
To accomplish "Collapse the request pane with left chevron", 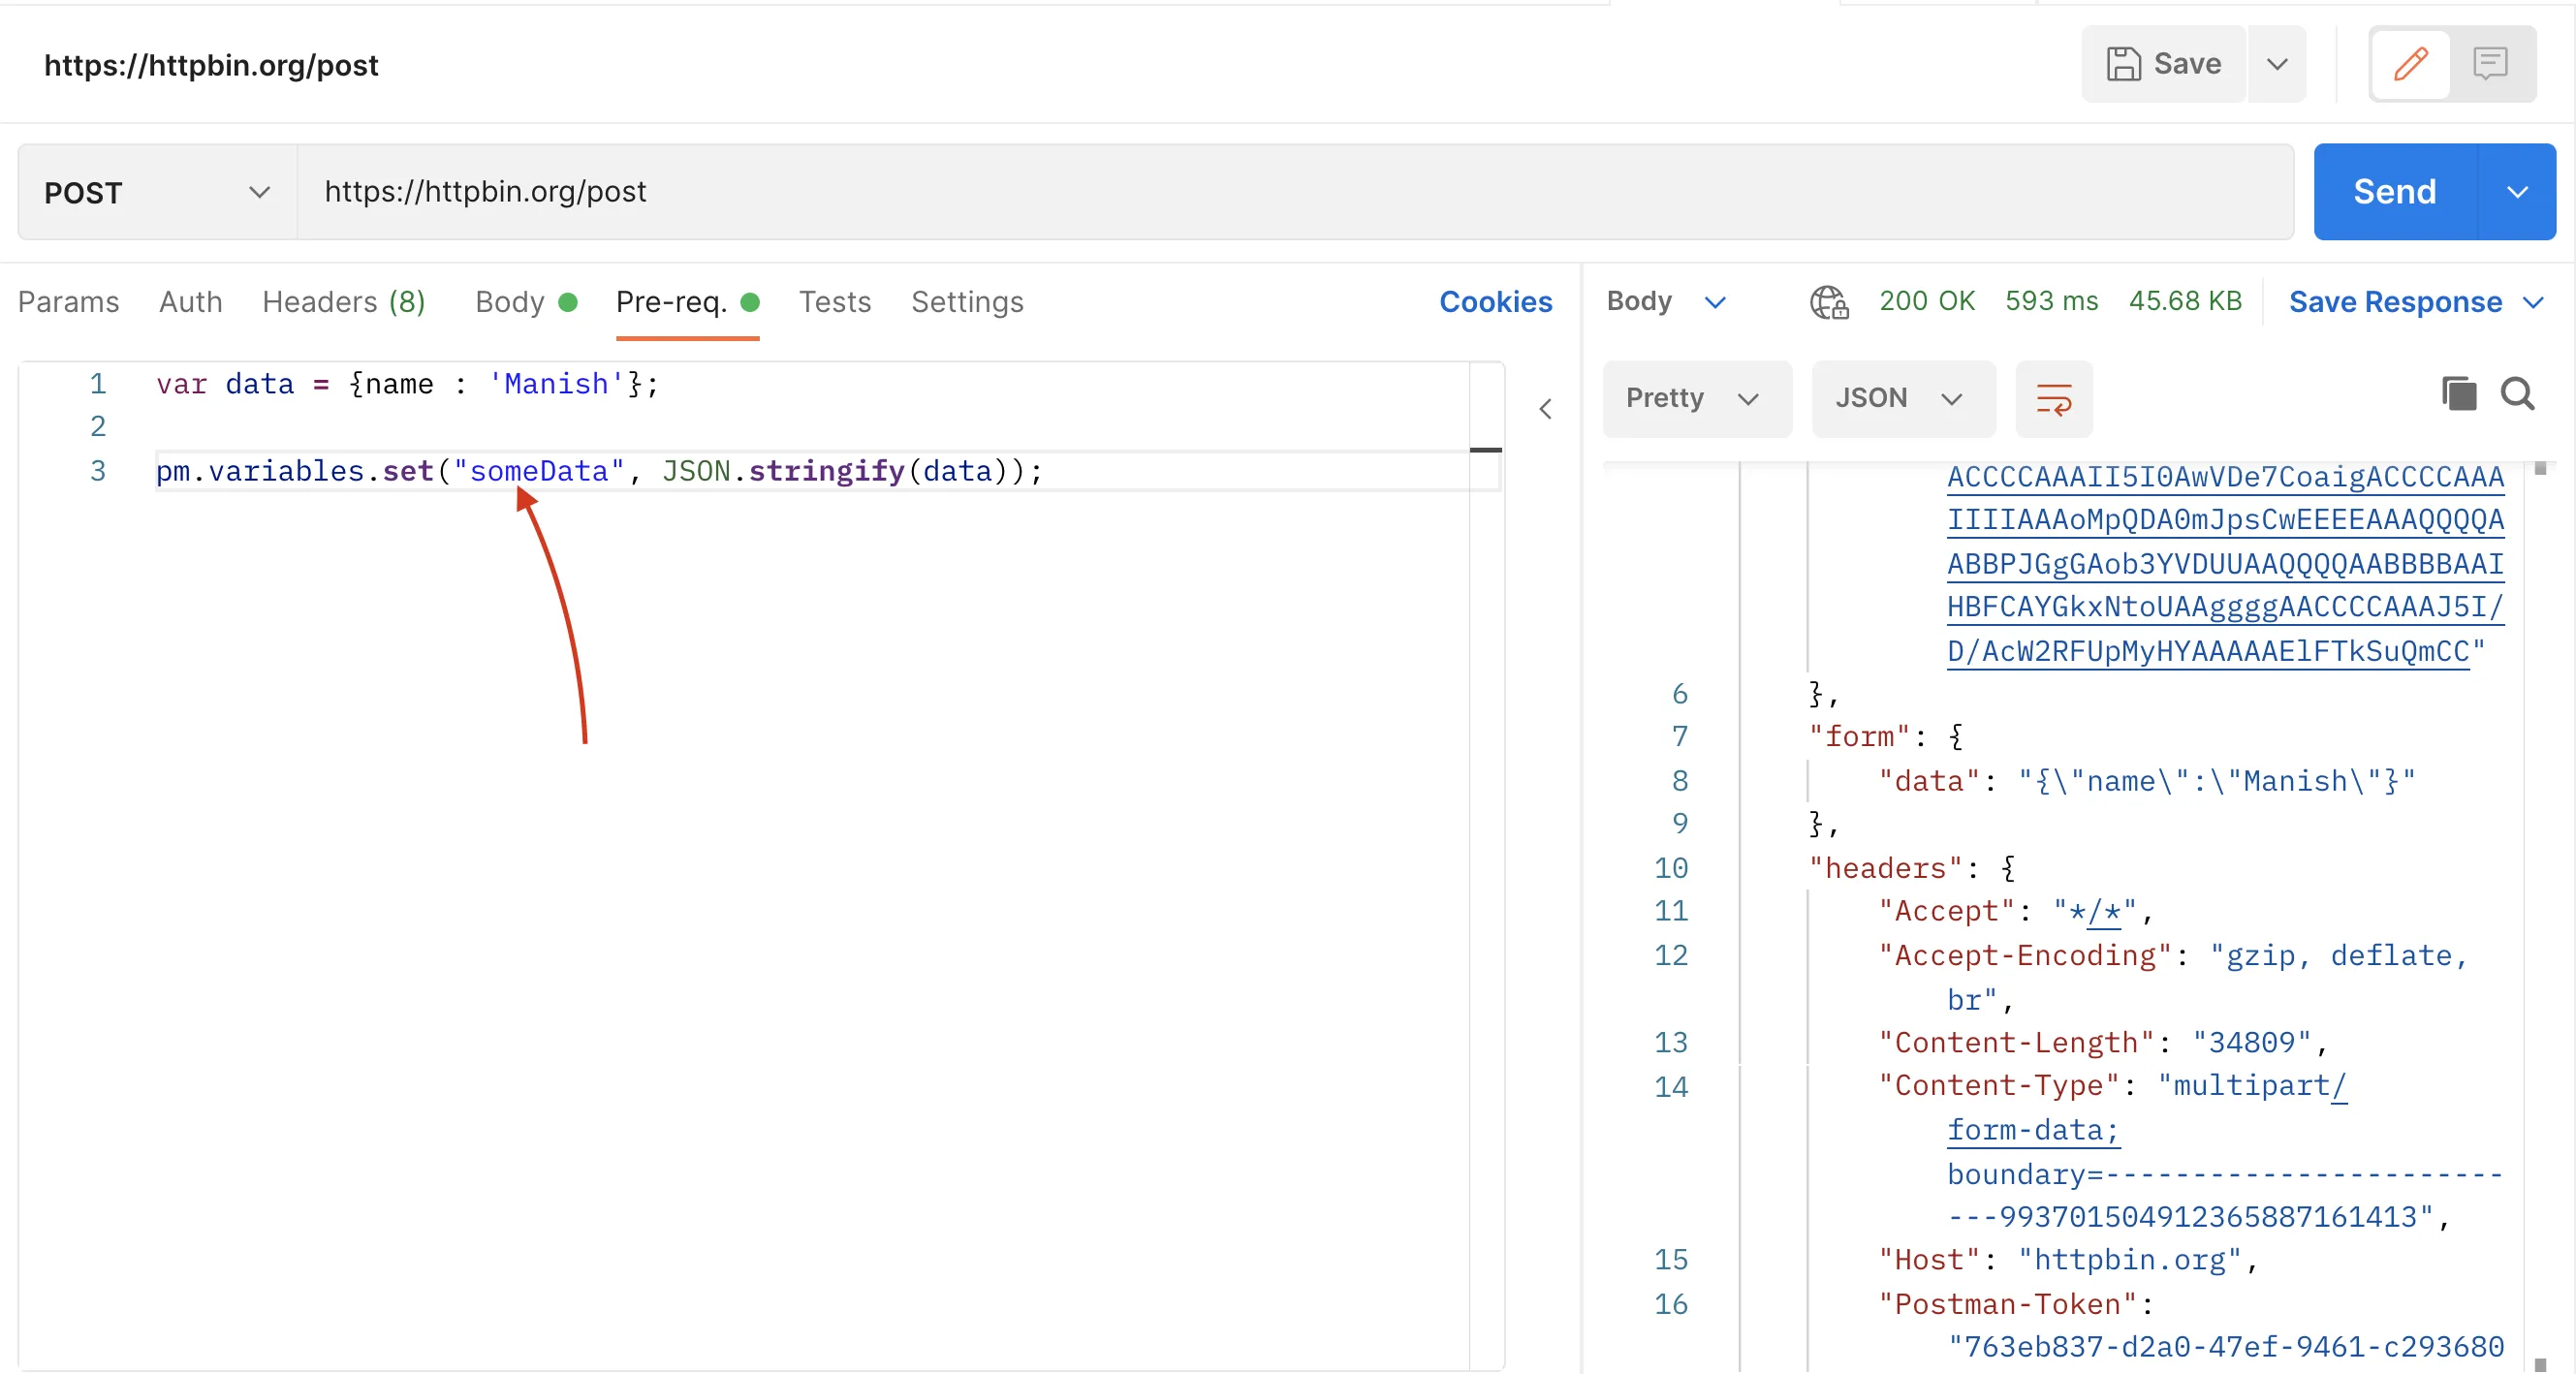I will (1545, 409).
